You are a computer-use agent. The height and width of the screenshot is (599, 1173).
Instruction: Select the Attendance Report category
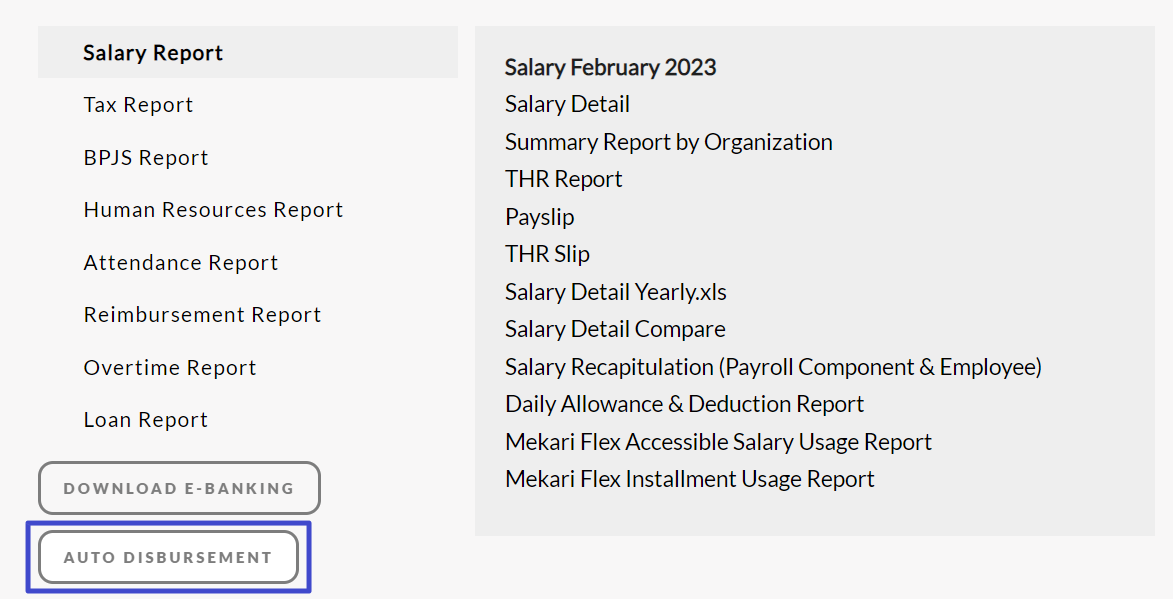pyautogui.click(x=181, y=262)
